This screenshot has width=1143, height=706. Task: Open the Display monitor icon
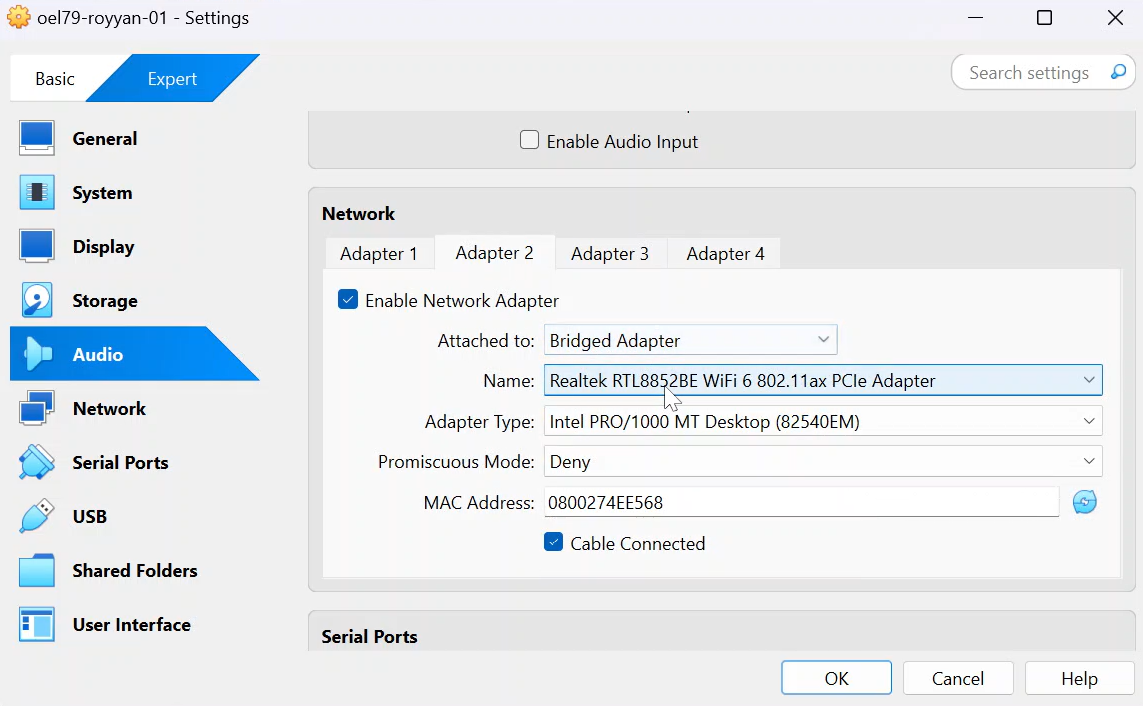[x=37, y=247]
